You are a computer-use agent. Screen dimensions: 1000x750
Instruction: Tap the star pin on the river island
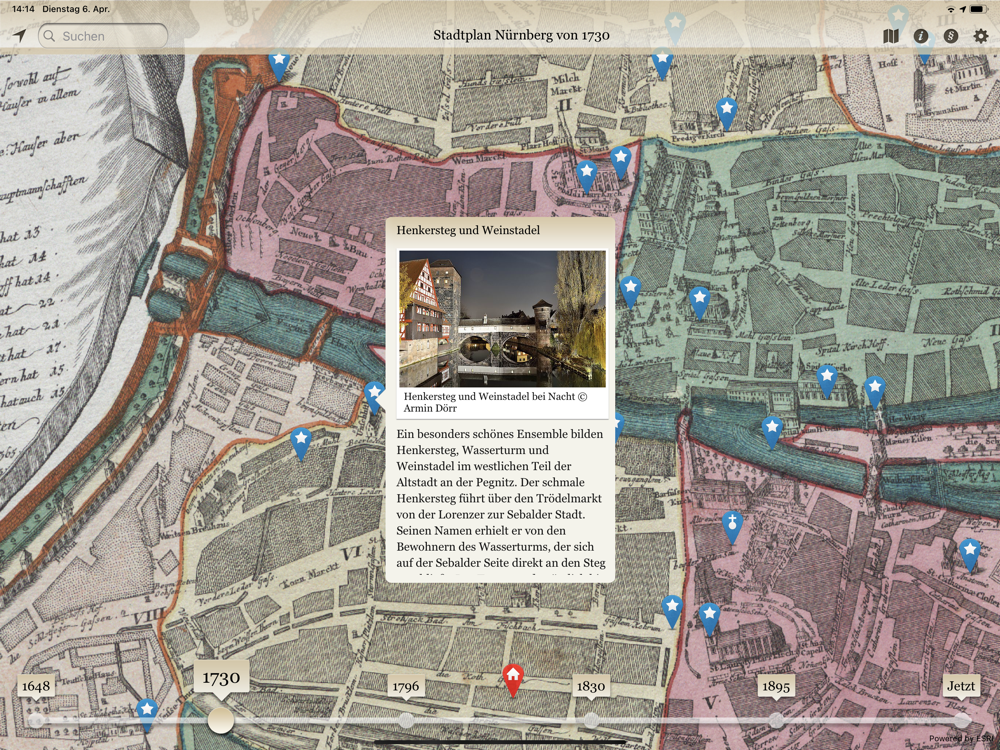tap(772, 432)
